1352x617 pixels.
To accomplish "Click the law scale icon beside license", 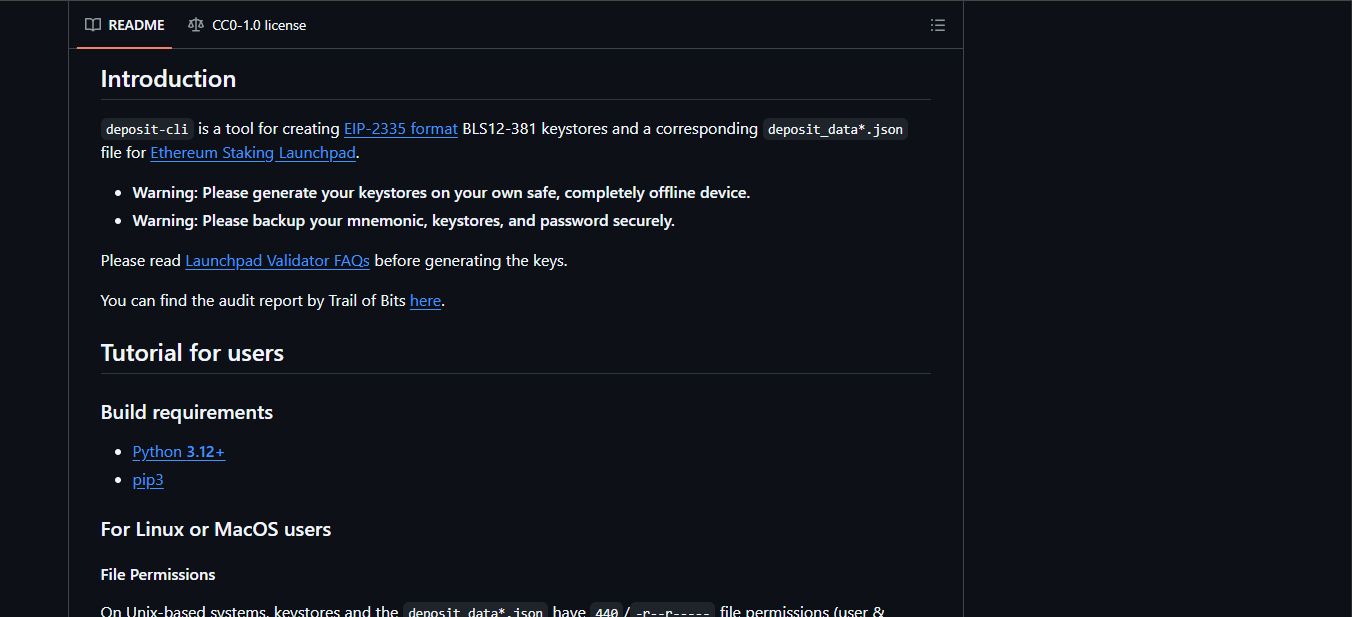I will point(195,25).
